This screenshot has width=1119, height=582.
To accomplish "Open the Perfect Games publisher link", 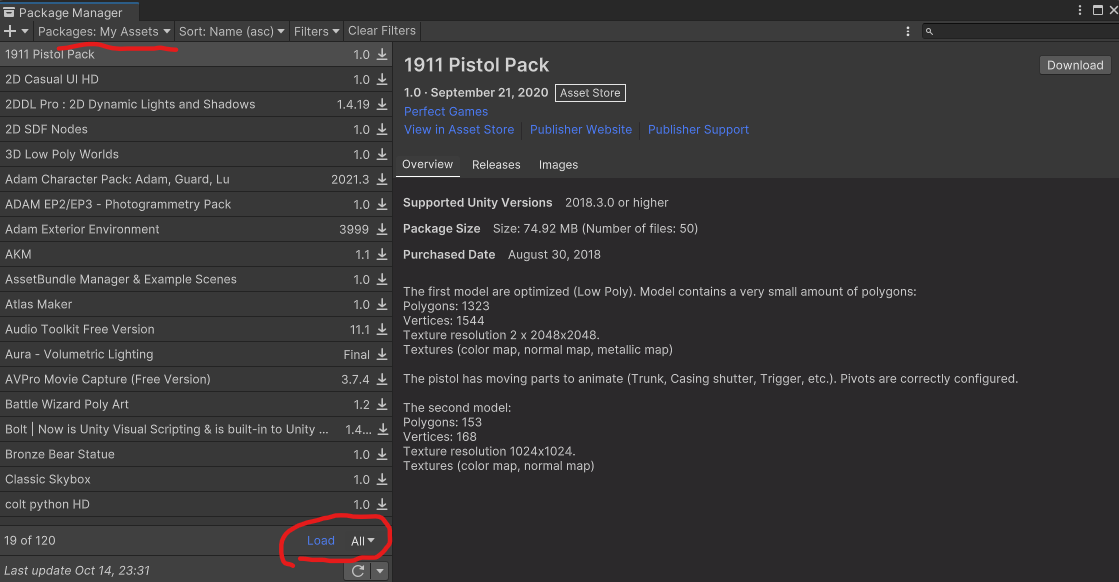I will click(446, 111).
